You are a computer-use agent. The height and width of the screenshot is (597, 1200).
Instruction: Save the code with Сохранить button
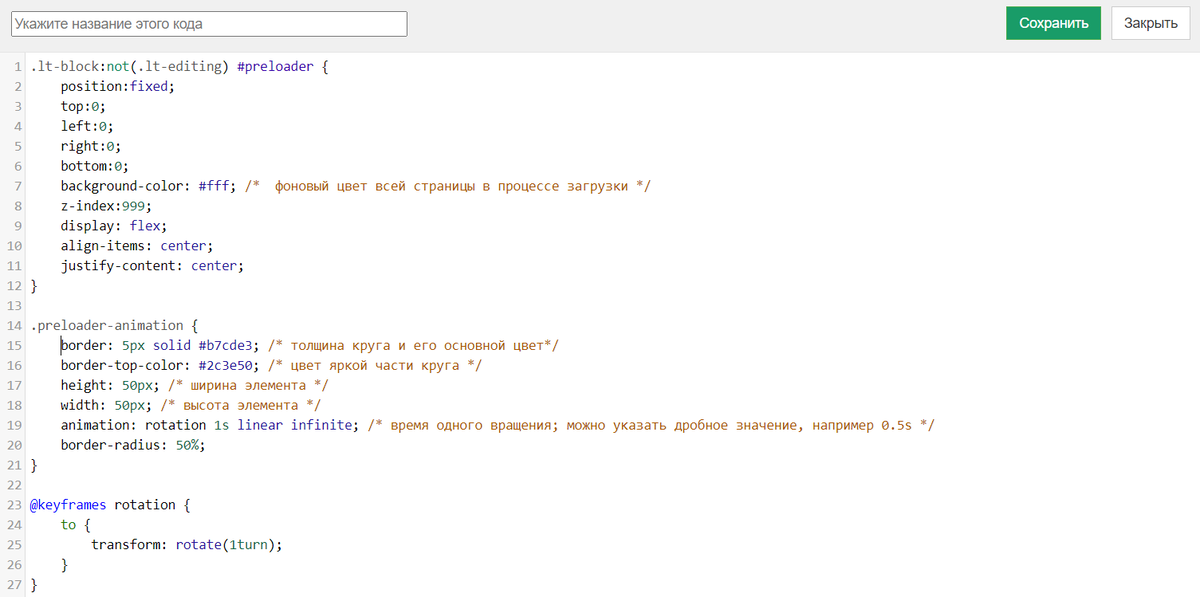(1053, 23)
